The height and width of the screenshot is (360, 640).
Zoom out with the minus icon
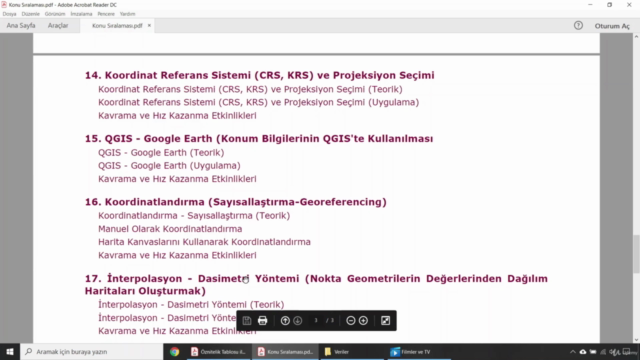[351, 320]
